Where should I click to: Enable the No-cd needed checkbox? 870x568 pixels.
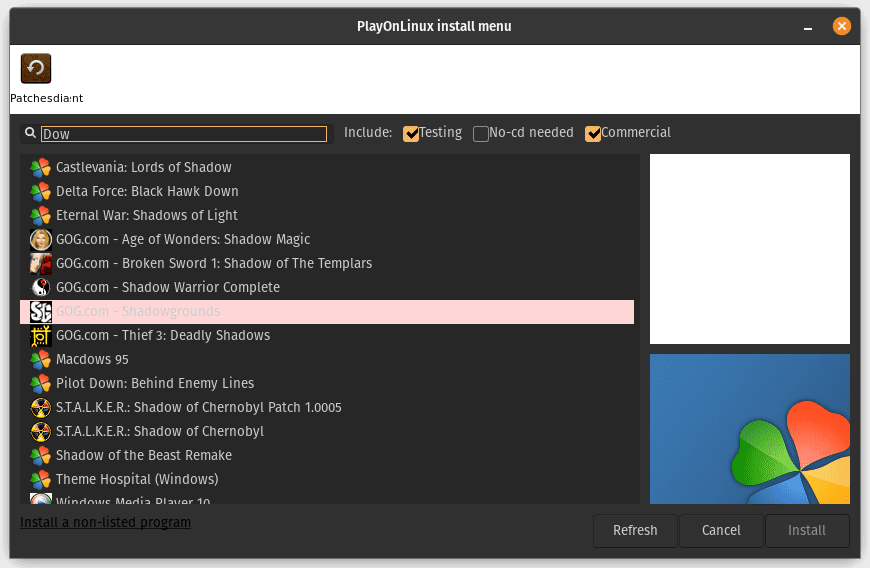coord(481,133)
